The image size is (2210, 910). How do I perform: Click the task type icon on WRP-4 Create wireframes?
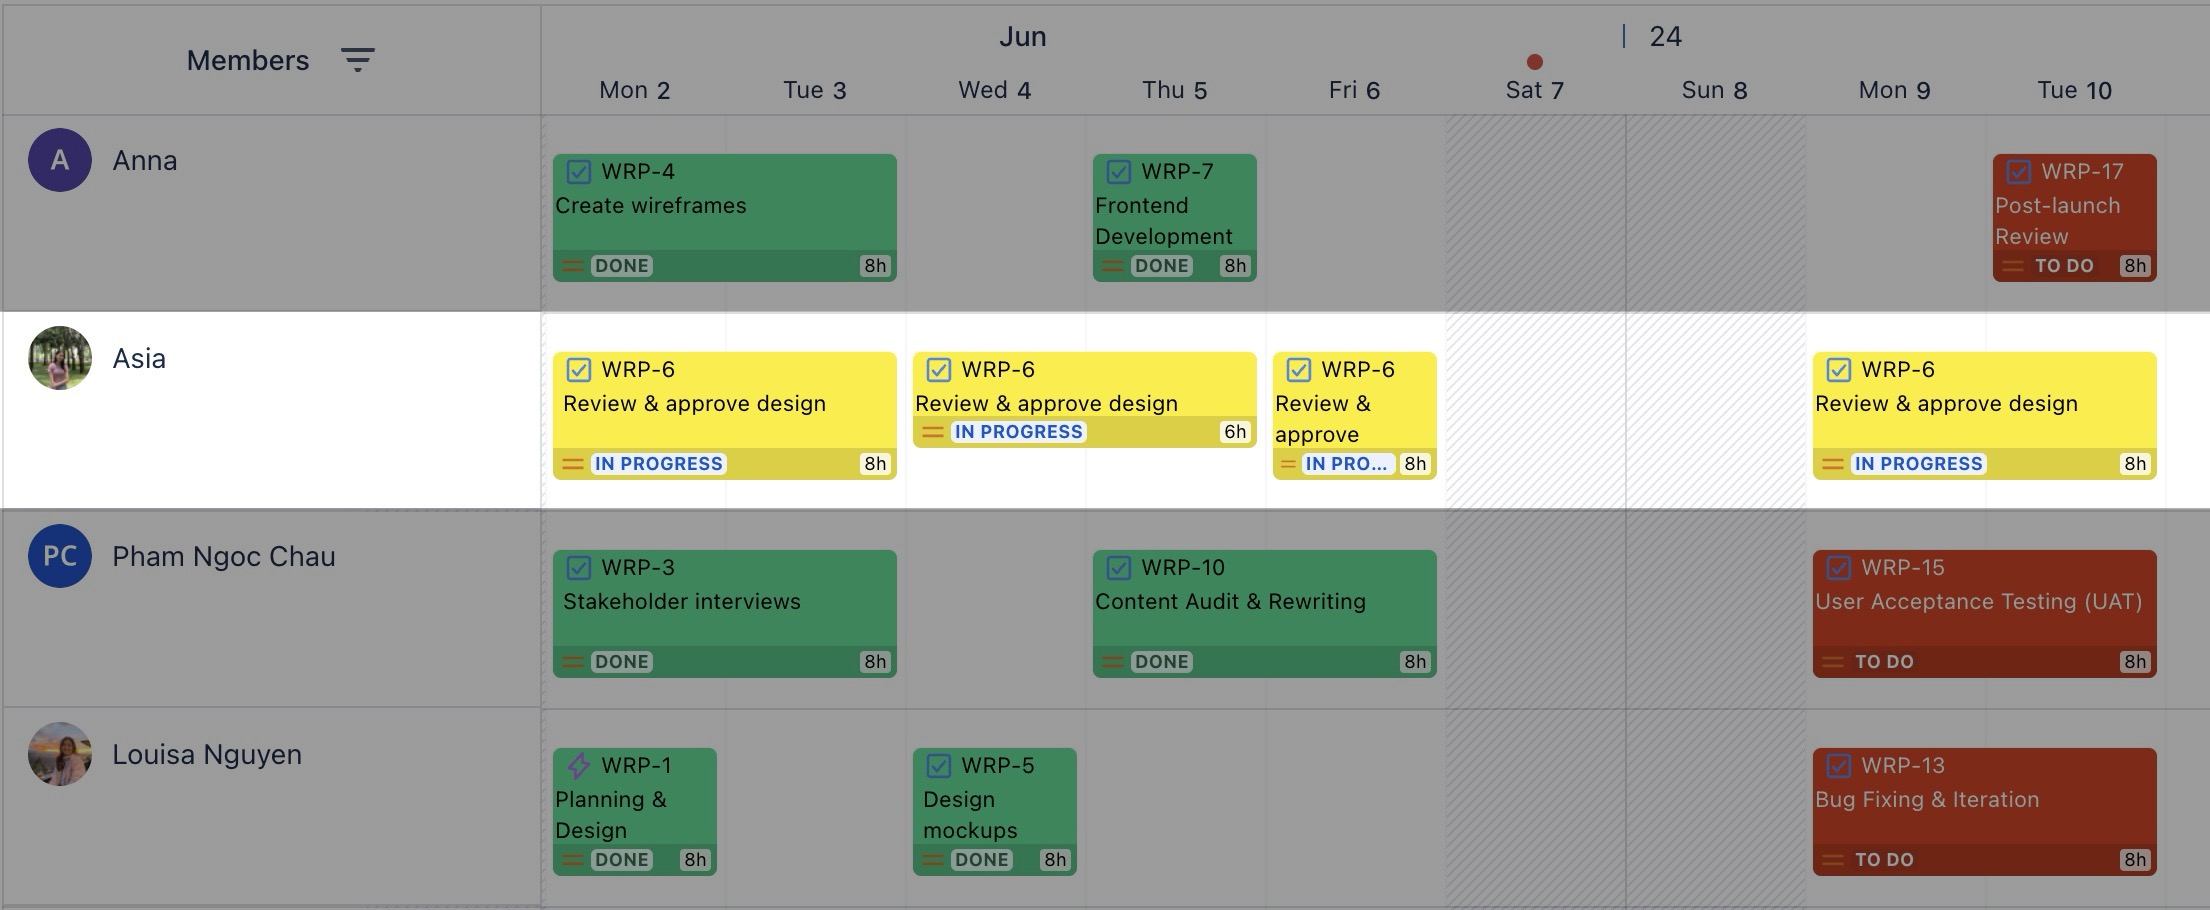point(578,171)
